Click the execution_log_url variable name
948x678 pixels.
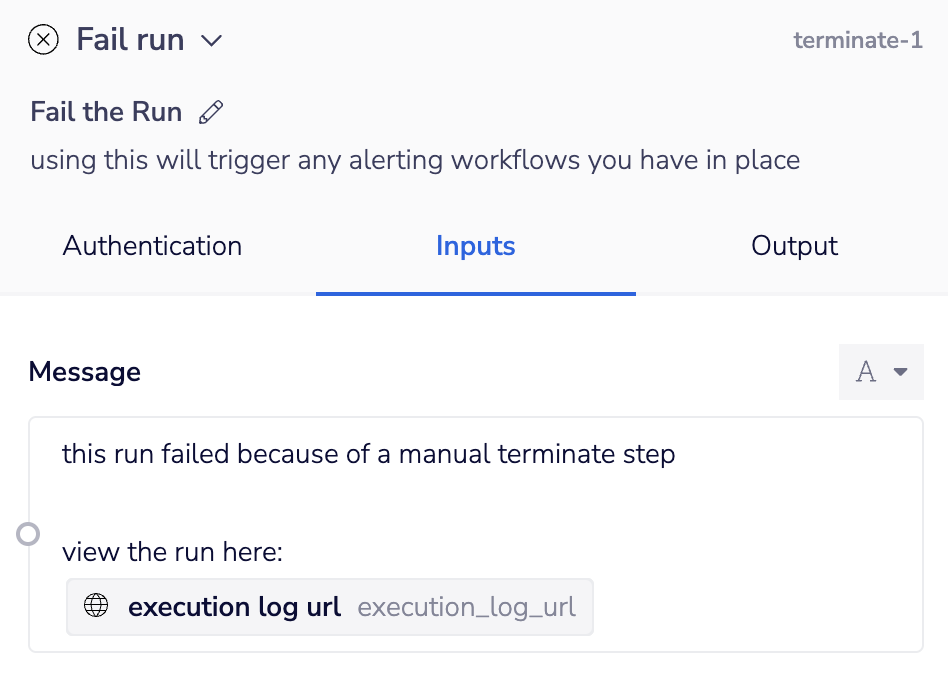tap(466, 607)
